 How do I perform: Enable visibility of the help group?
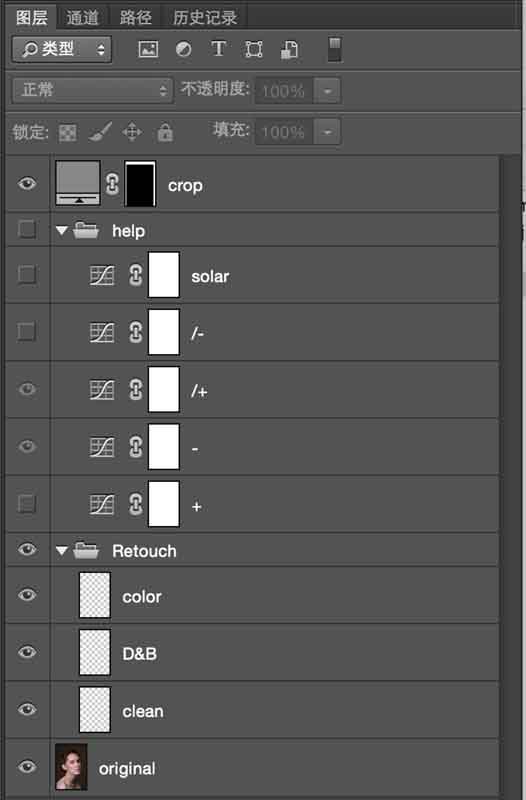click(27, 229)
